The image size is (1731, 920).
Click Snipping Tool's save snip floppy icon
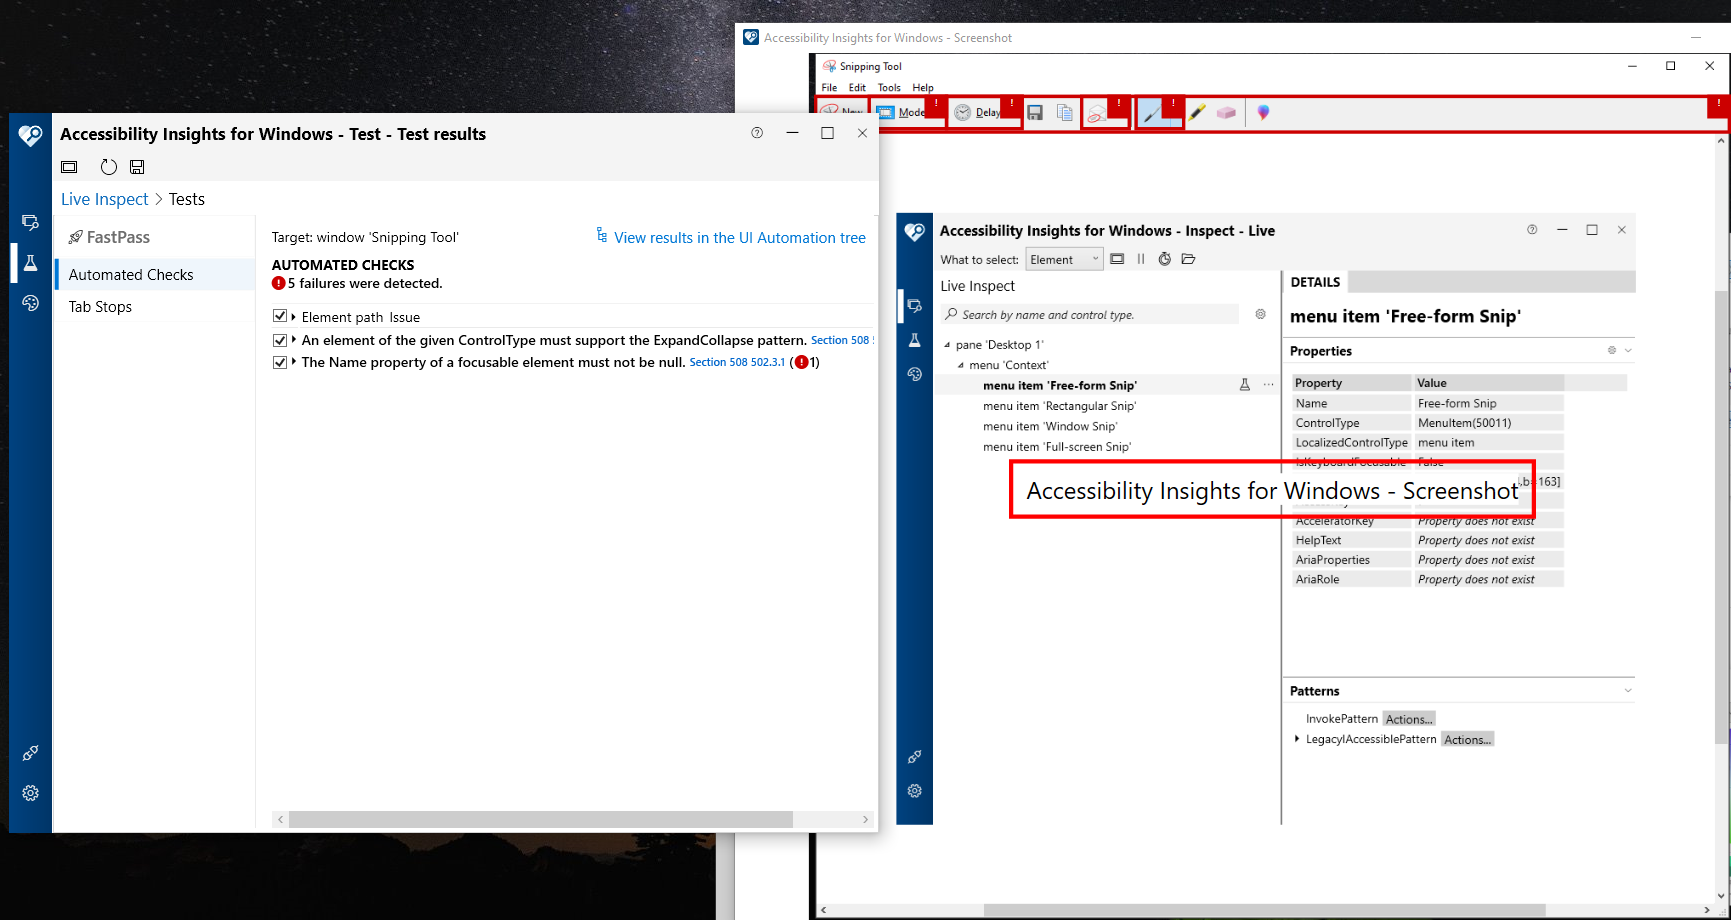click(x=1035, y=113)
